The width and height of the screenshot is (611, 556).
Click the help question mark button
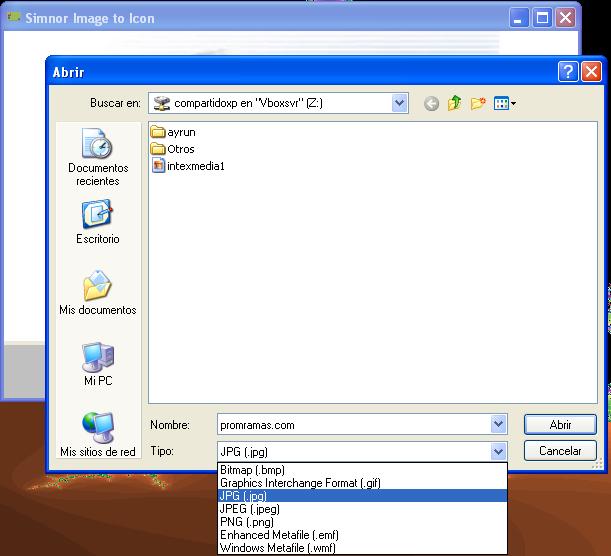click(568, 72)
